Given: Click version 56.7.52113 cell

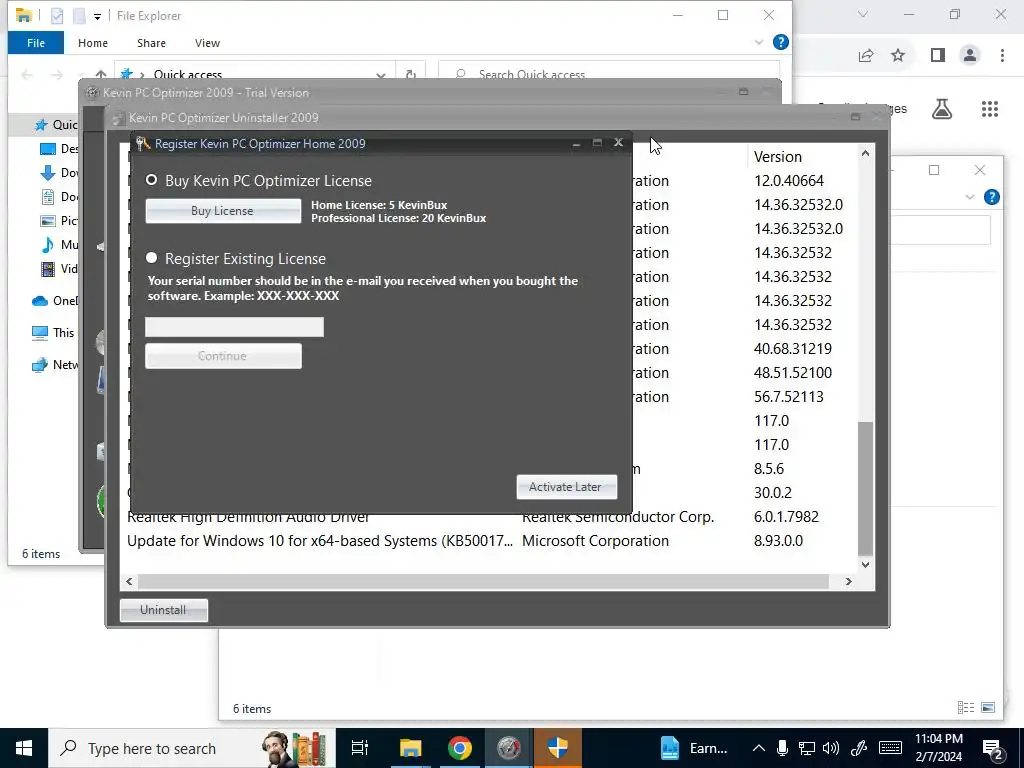Looking at the screenshot, I should [788, 397].
